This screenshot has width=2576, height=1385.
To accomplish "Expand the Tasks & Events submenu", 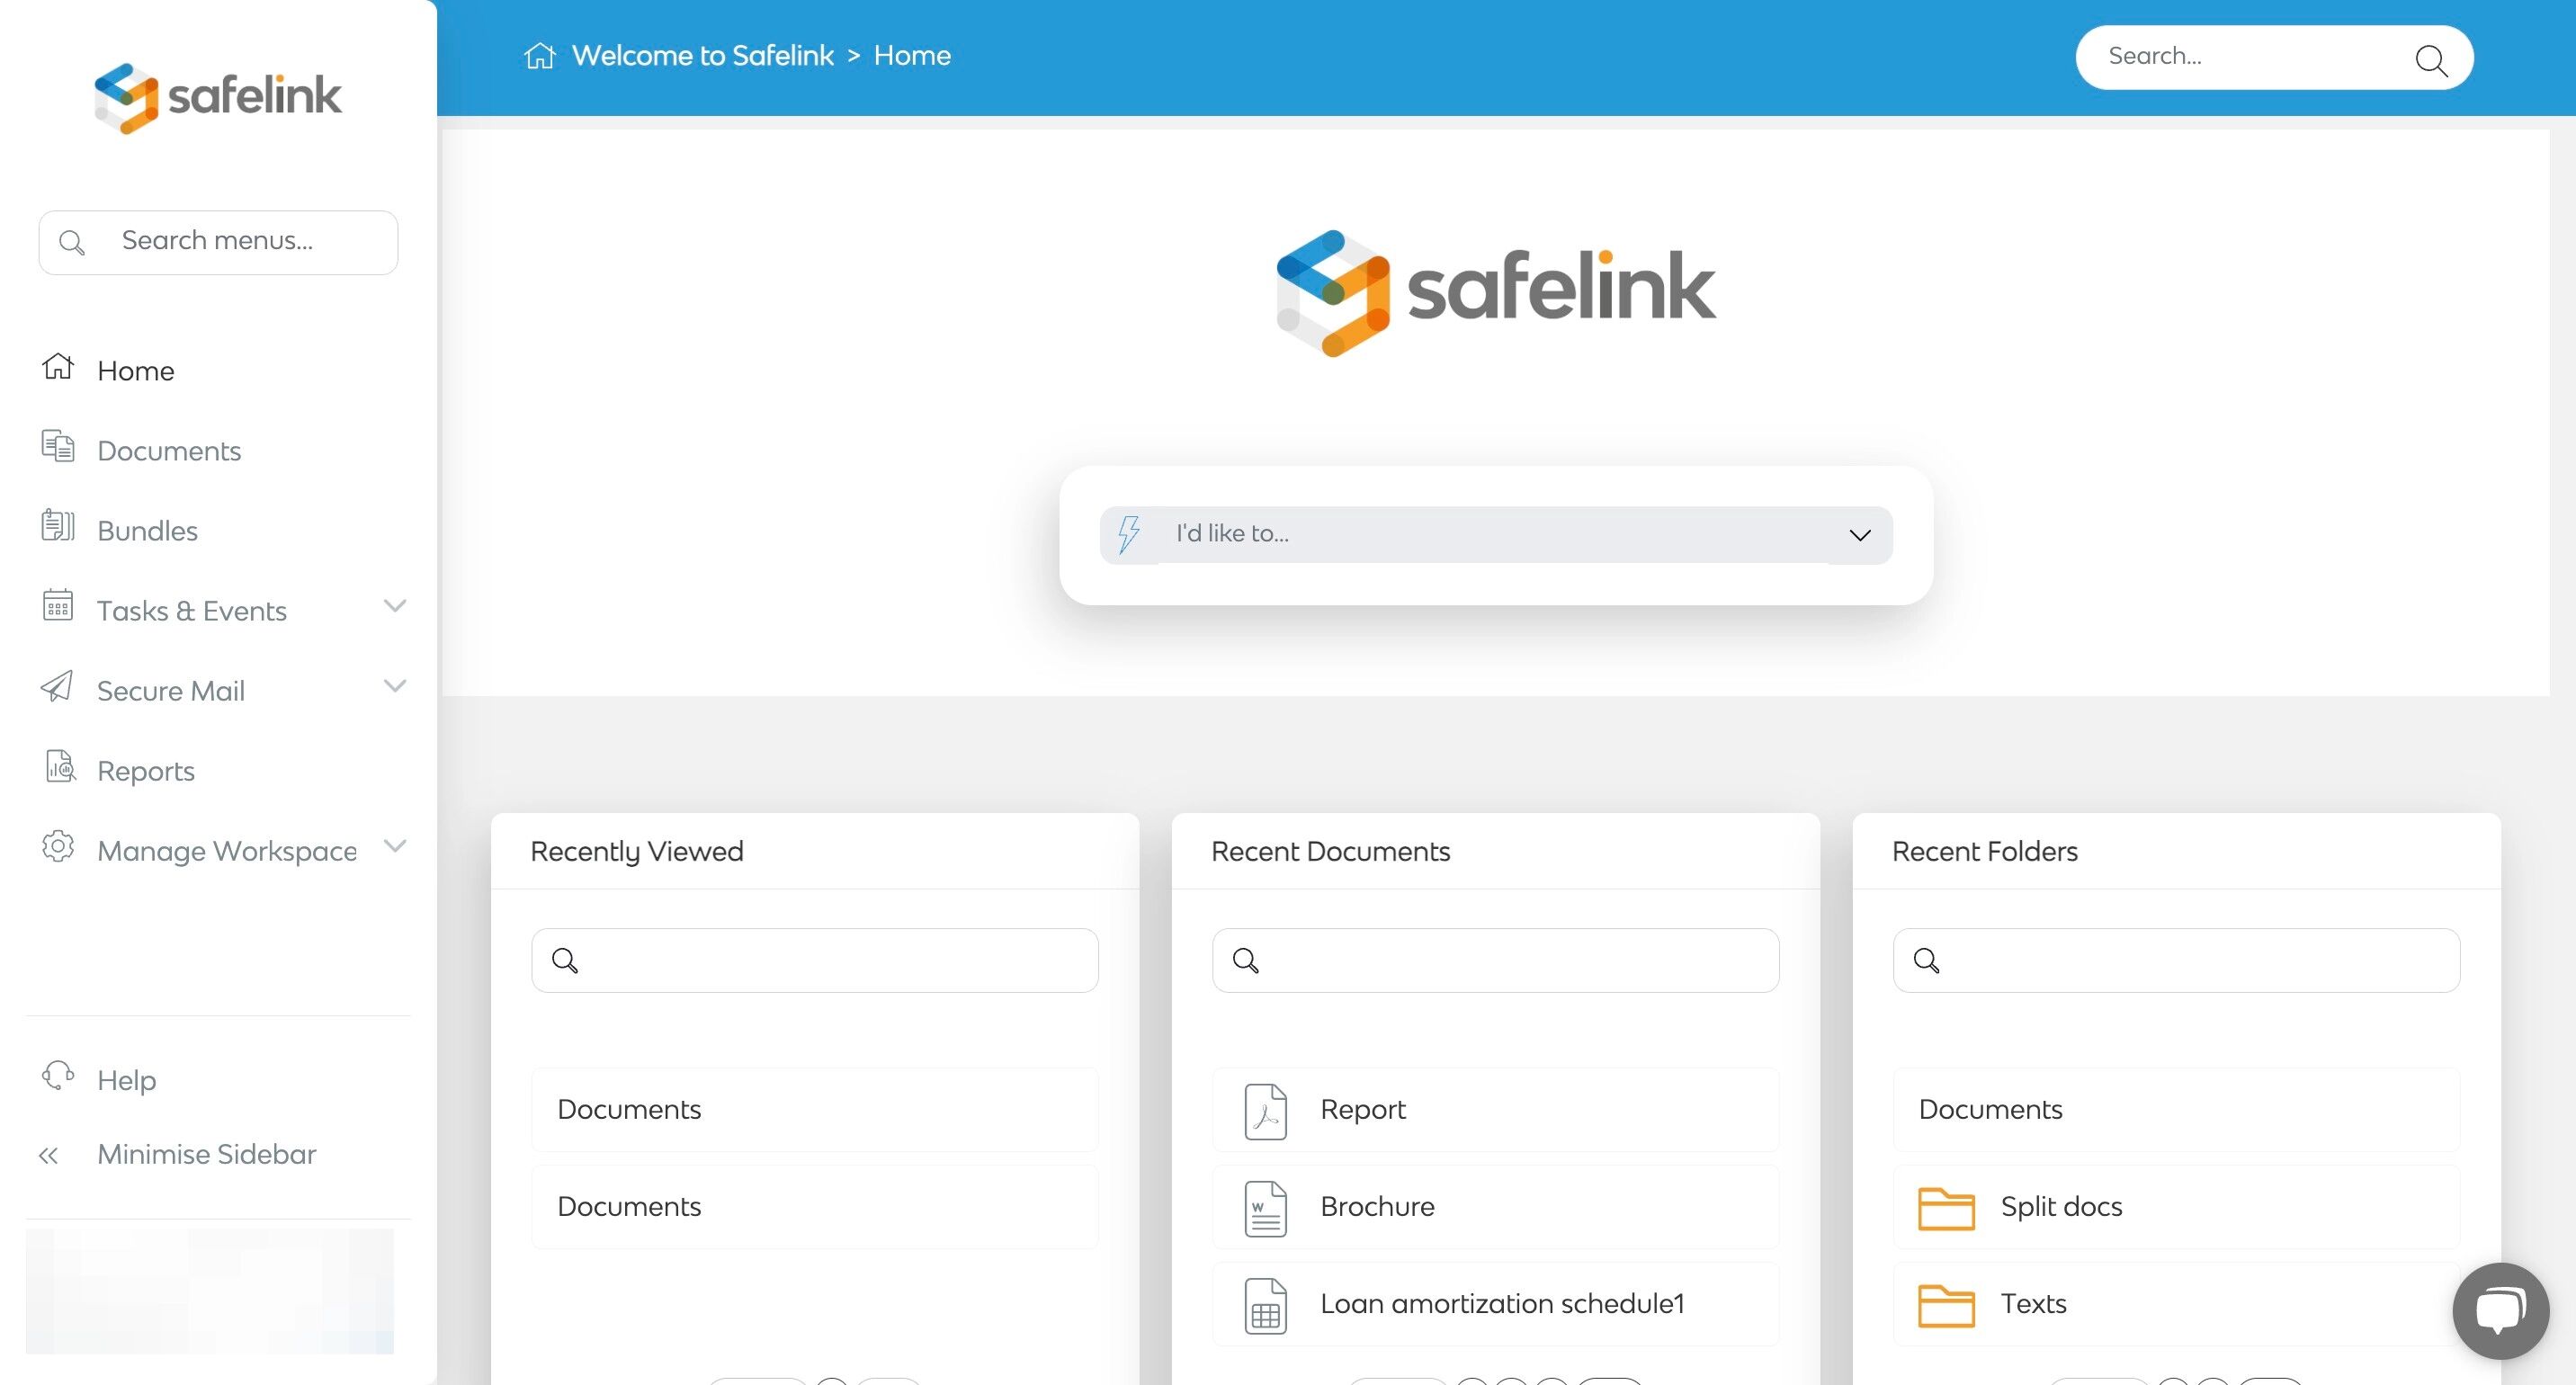I will point(395,606).
